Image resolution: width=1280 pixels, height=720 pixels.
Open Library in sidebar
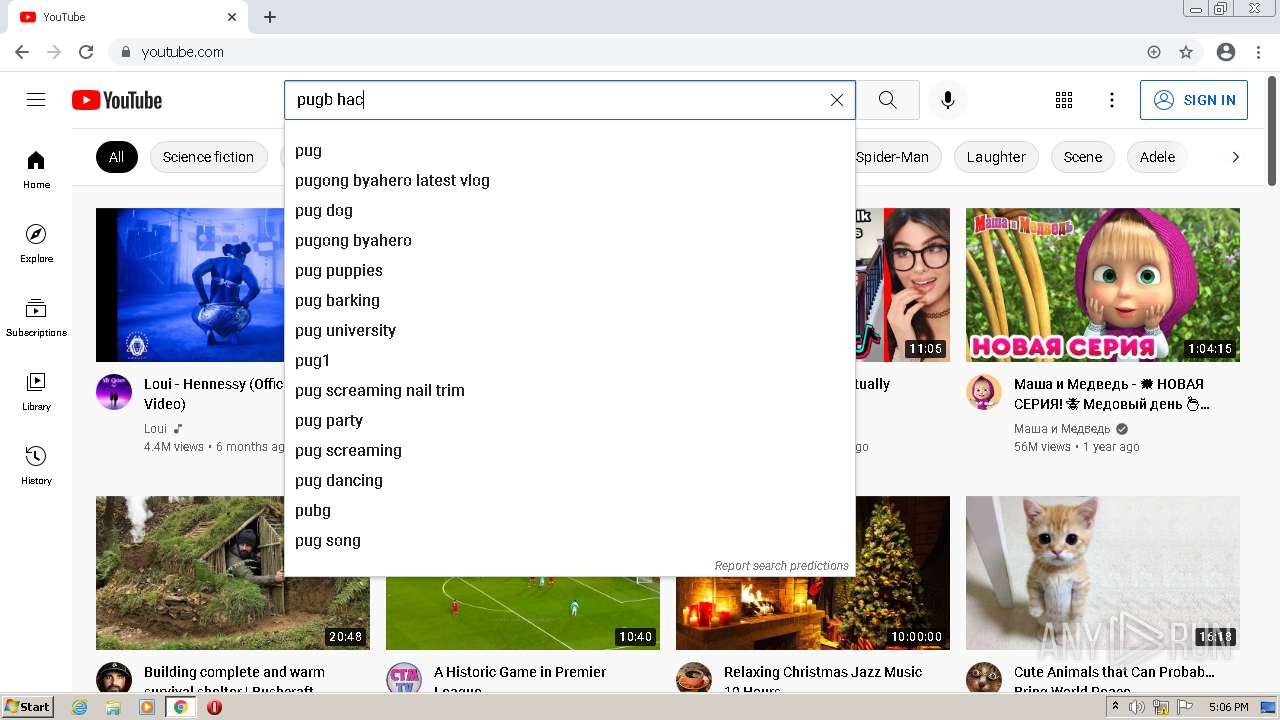click(x=36, y=391)
